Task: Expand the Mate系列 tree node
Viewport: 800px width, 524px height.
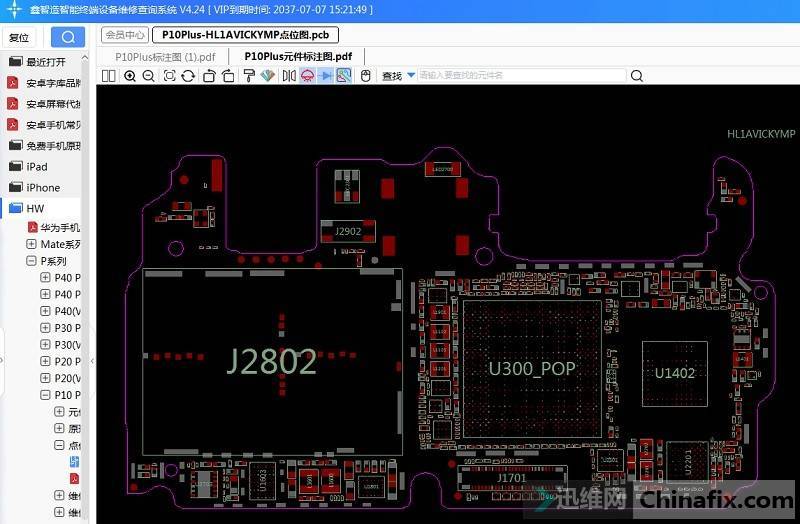Action: click(31, 244)
